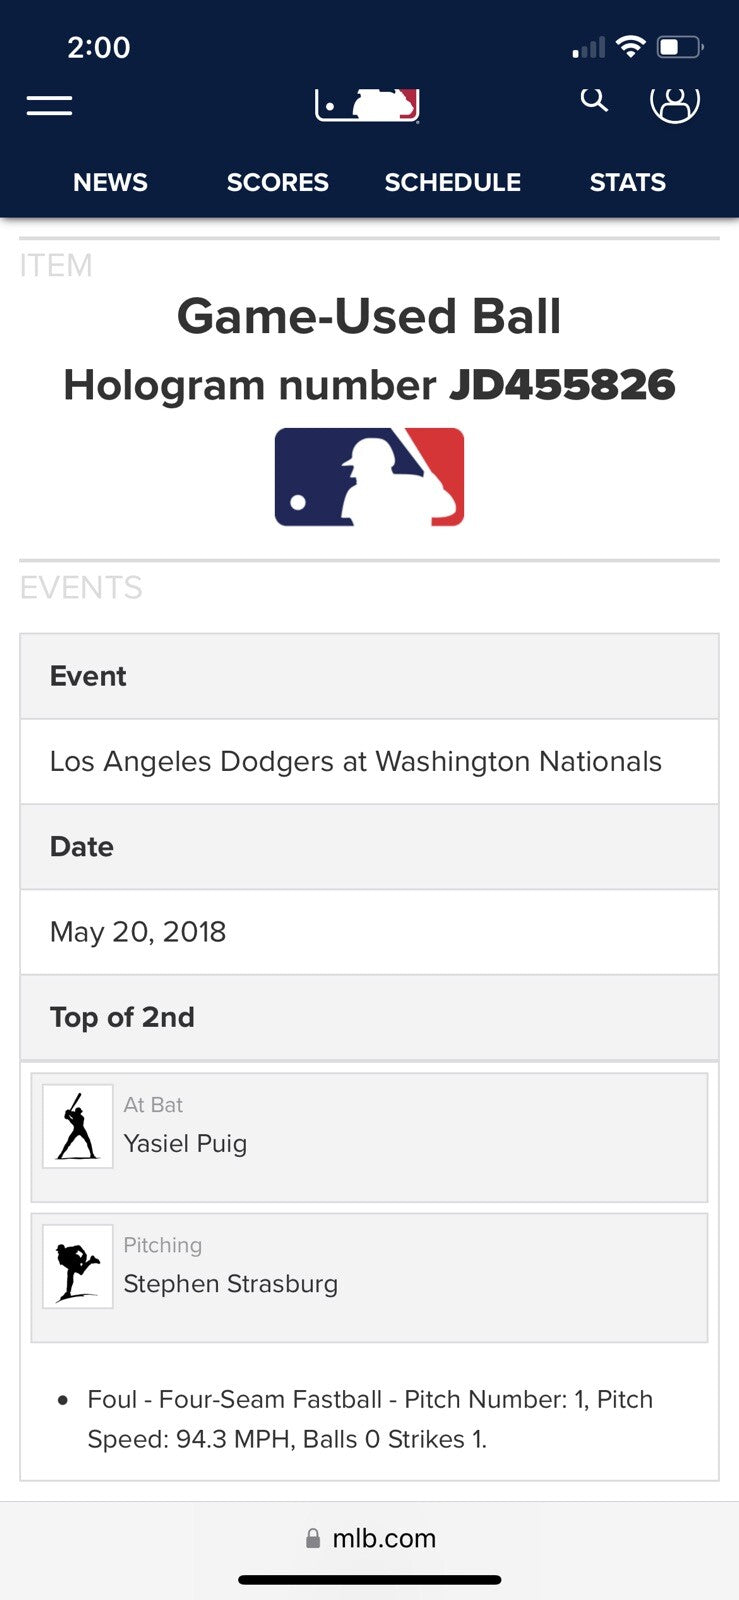Click the large MLB logo under hologram number

click(x=369, y=477)
